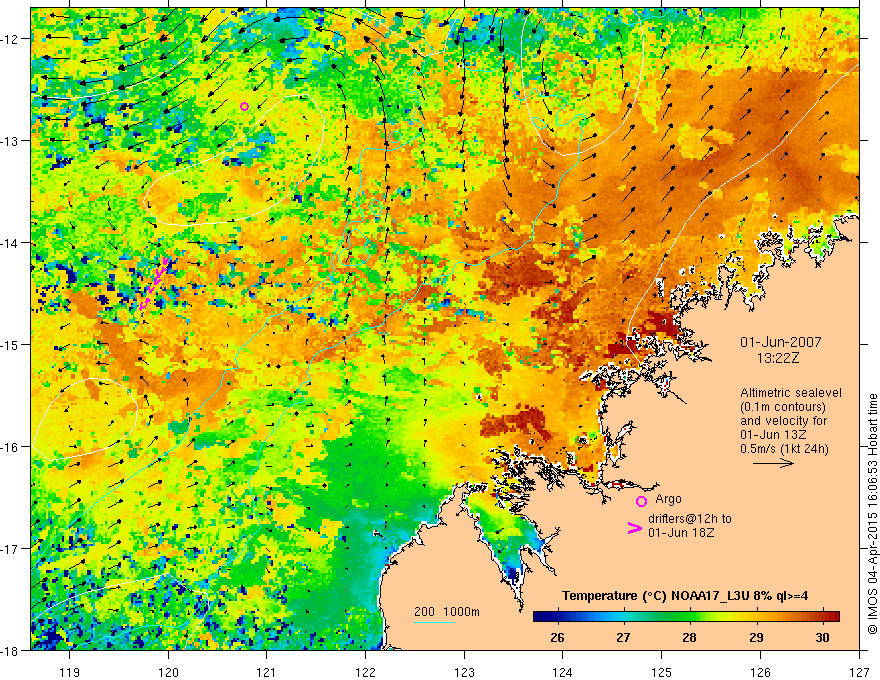Click the color bar value '30'
Screen dimensions: 880x680
[x=822, y=638]
